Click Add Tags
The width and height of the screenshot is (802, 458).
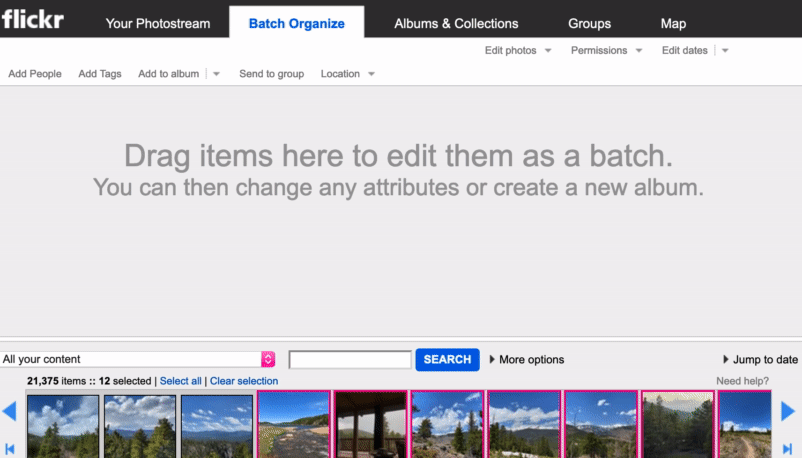click(x=100, y=74)
